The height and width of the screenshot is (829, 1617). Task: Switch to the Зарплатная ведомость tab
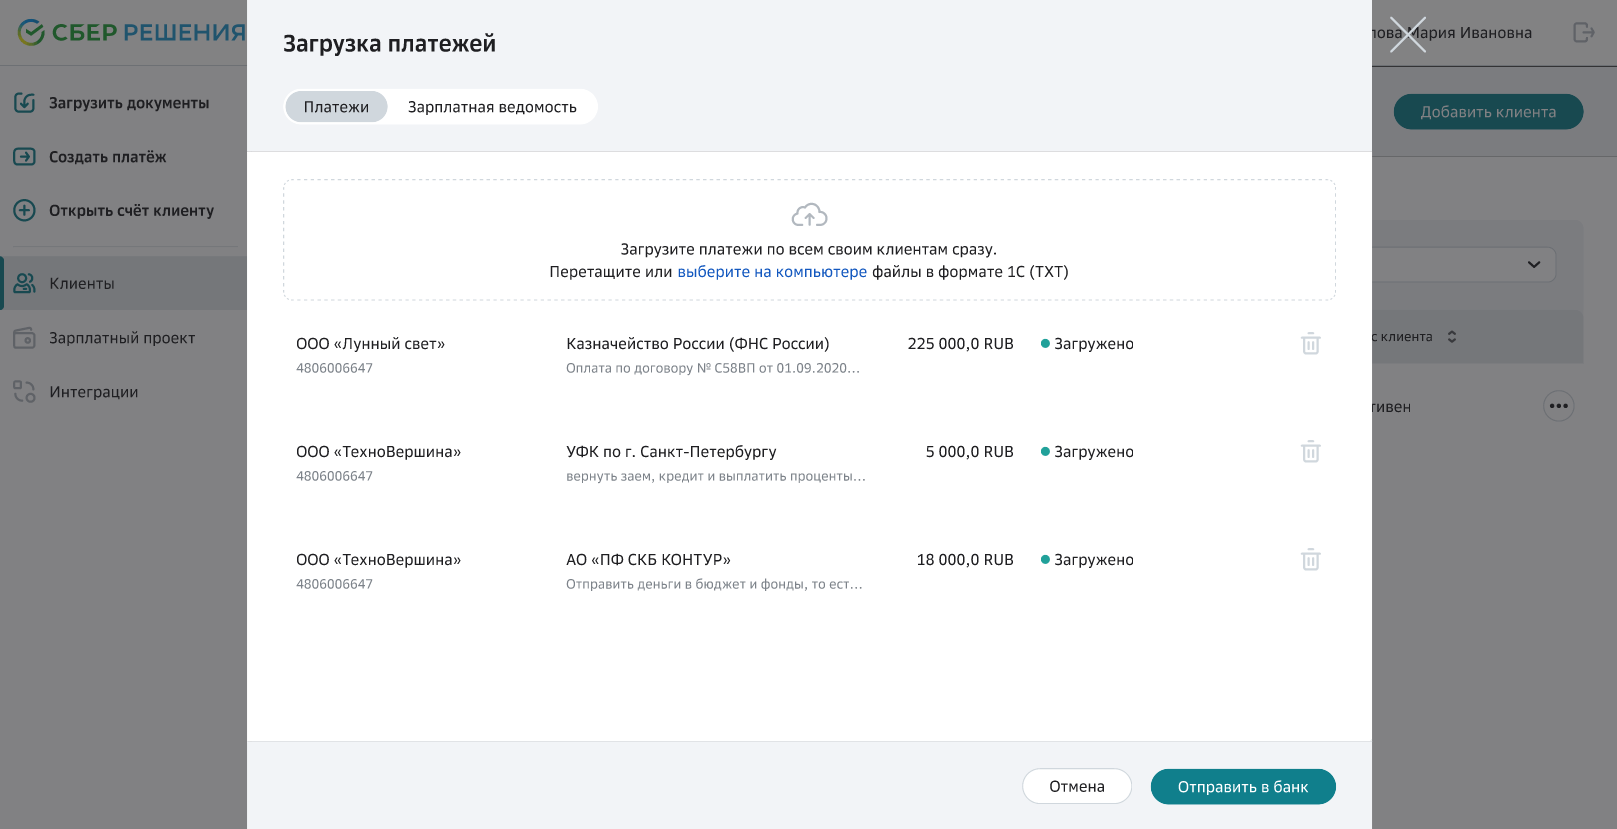click(492, 107)
